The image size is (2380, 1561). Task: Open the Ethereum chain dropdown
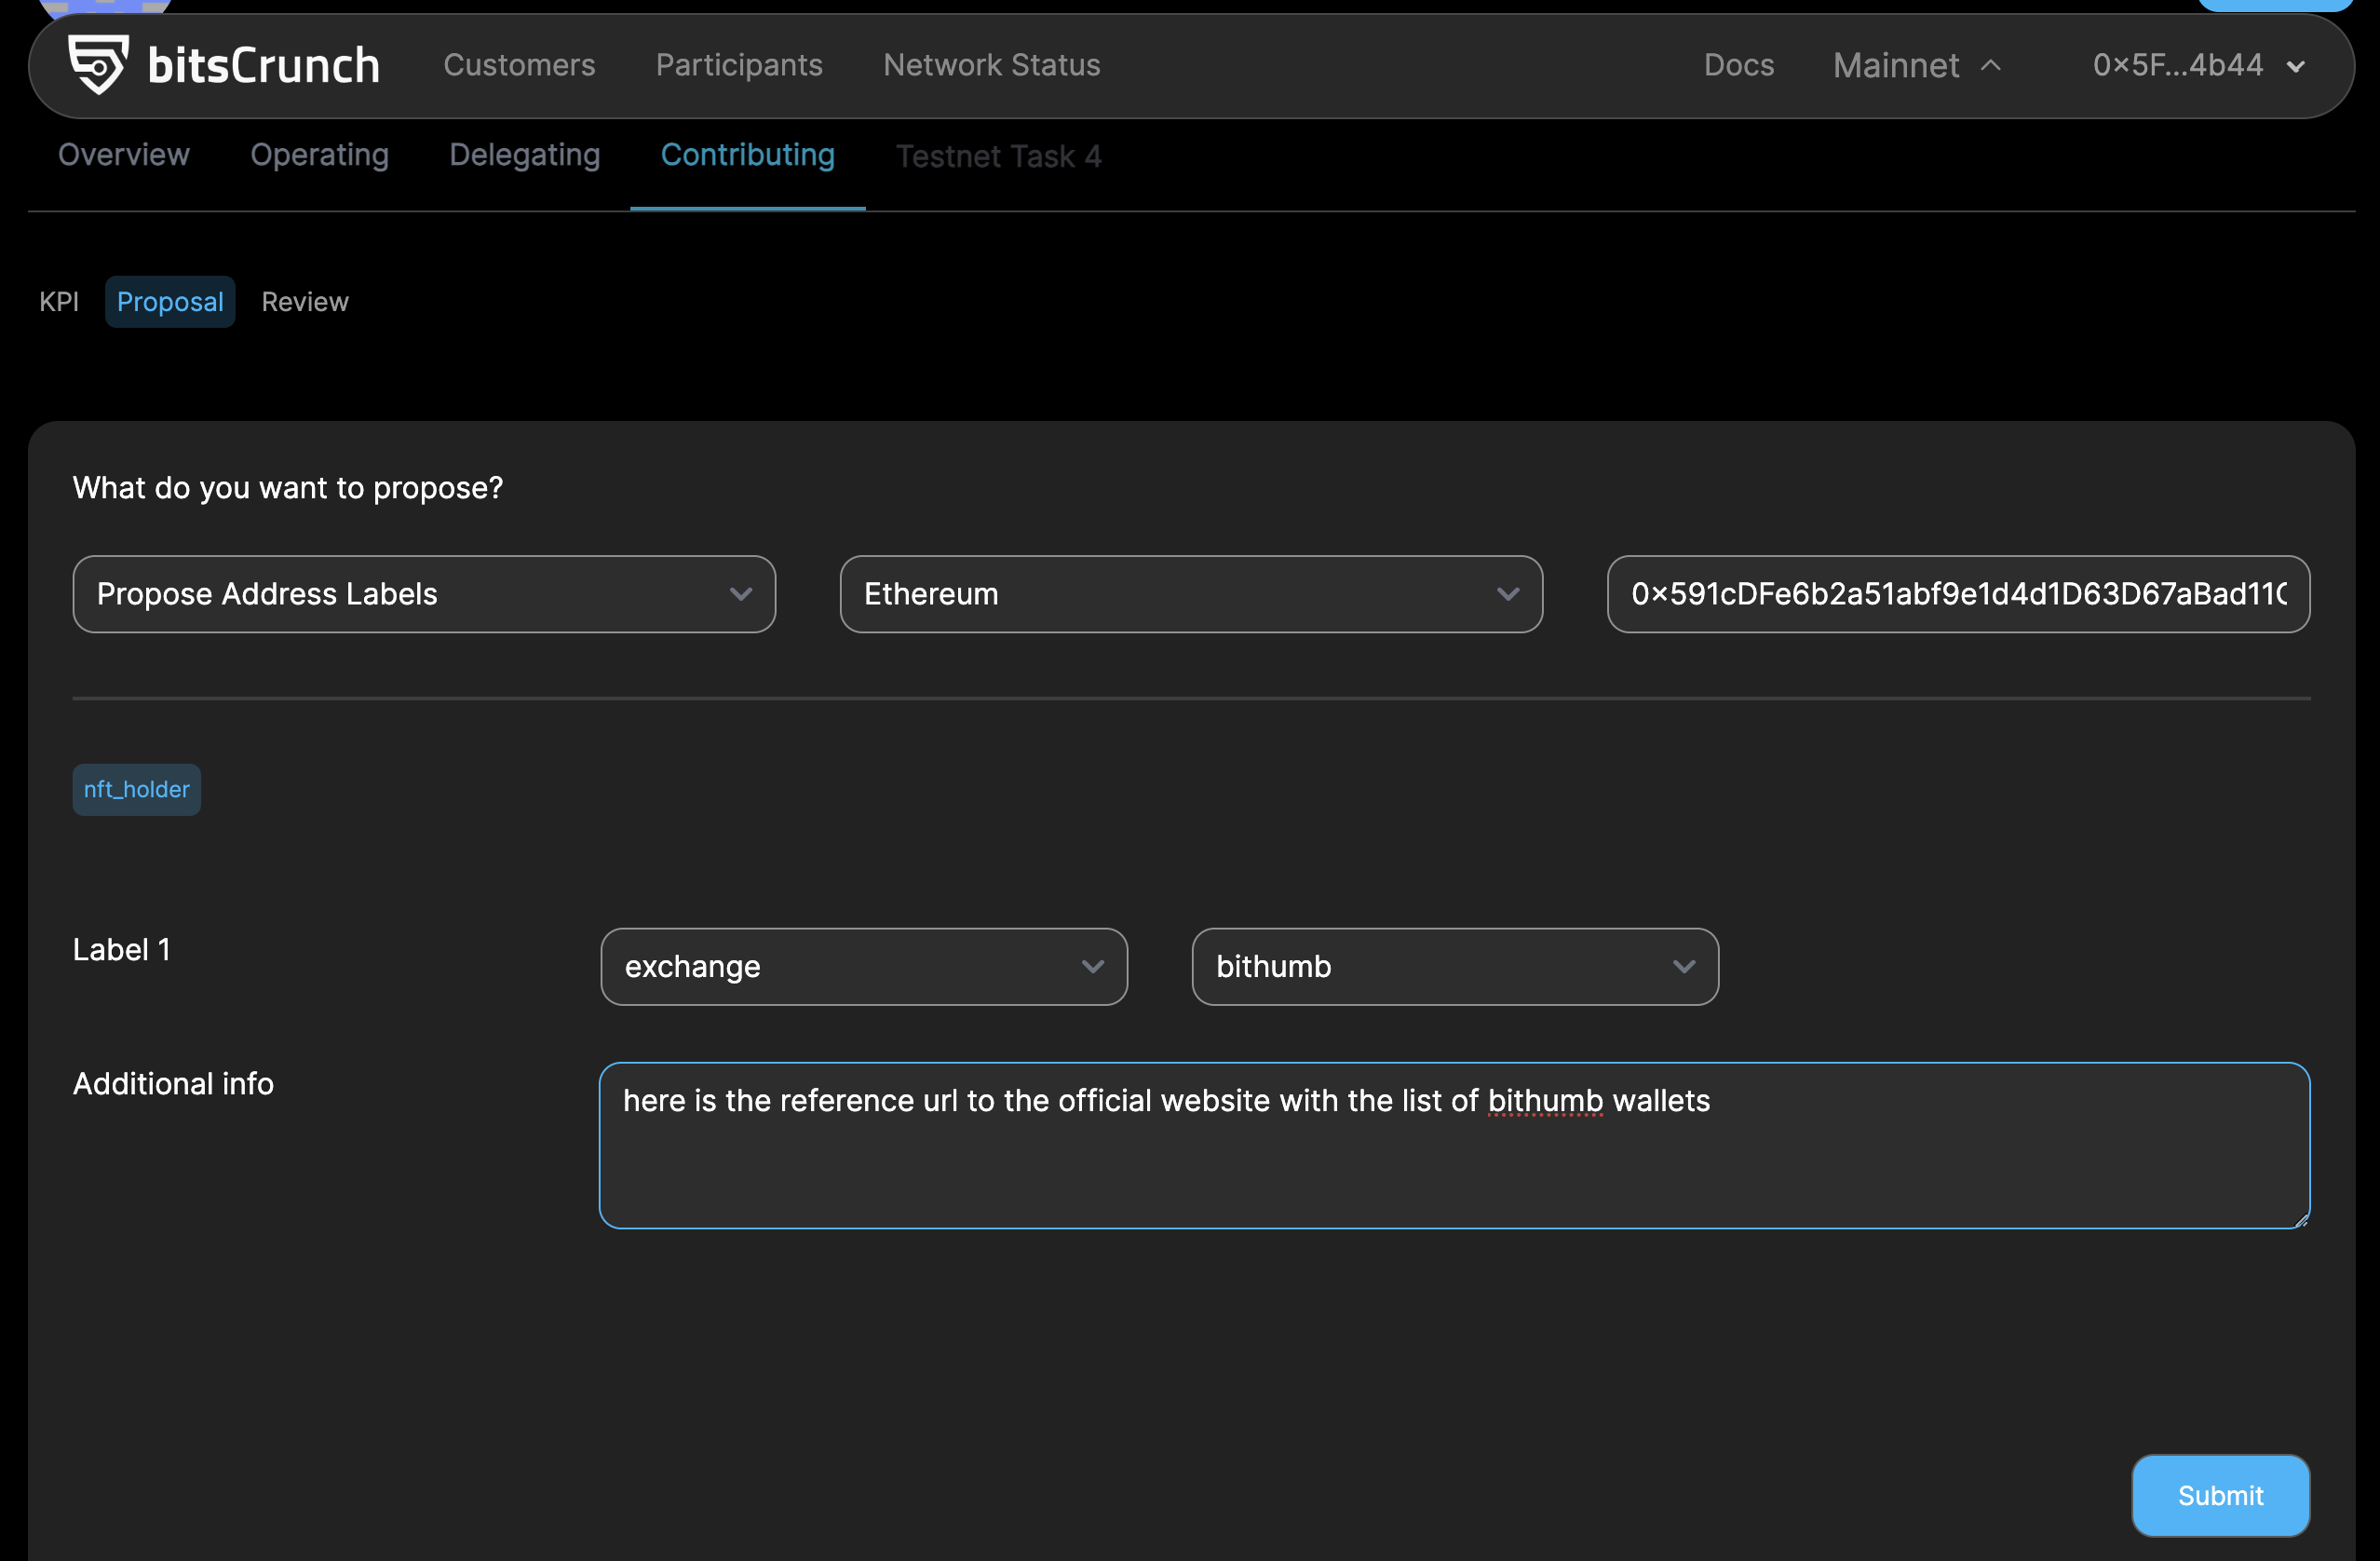[x=1191, y=594]
